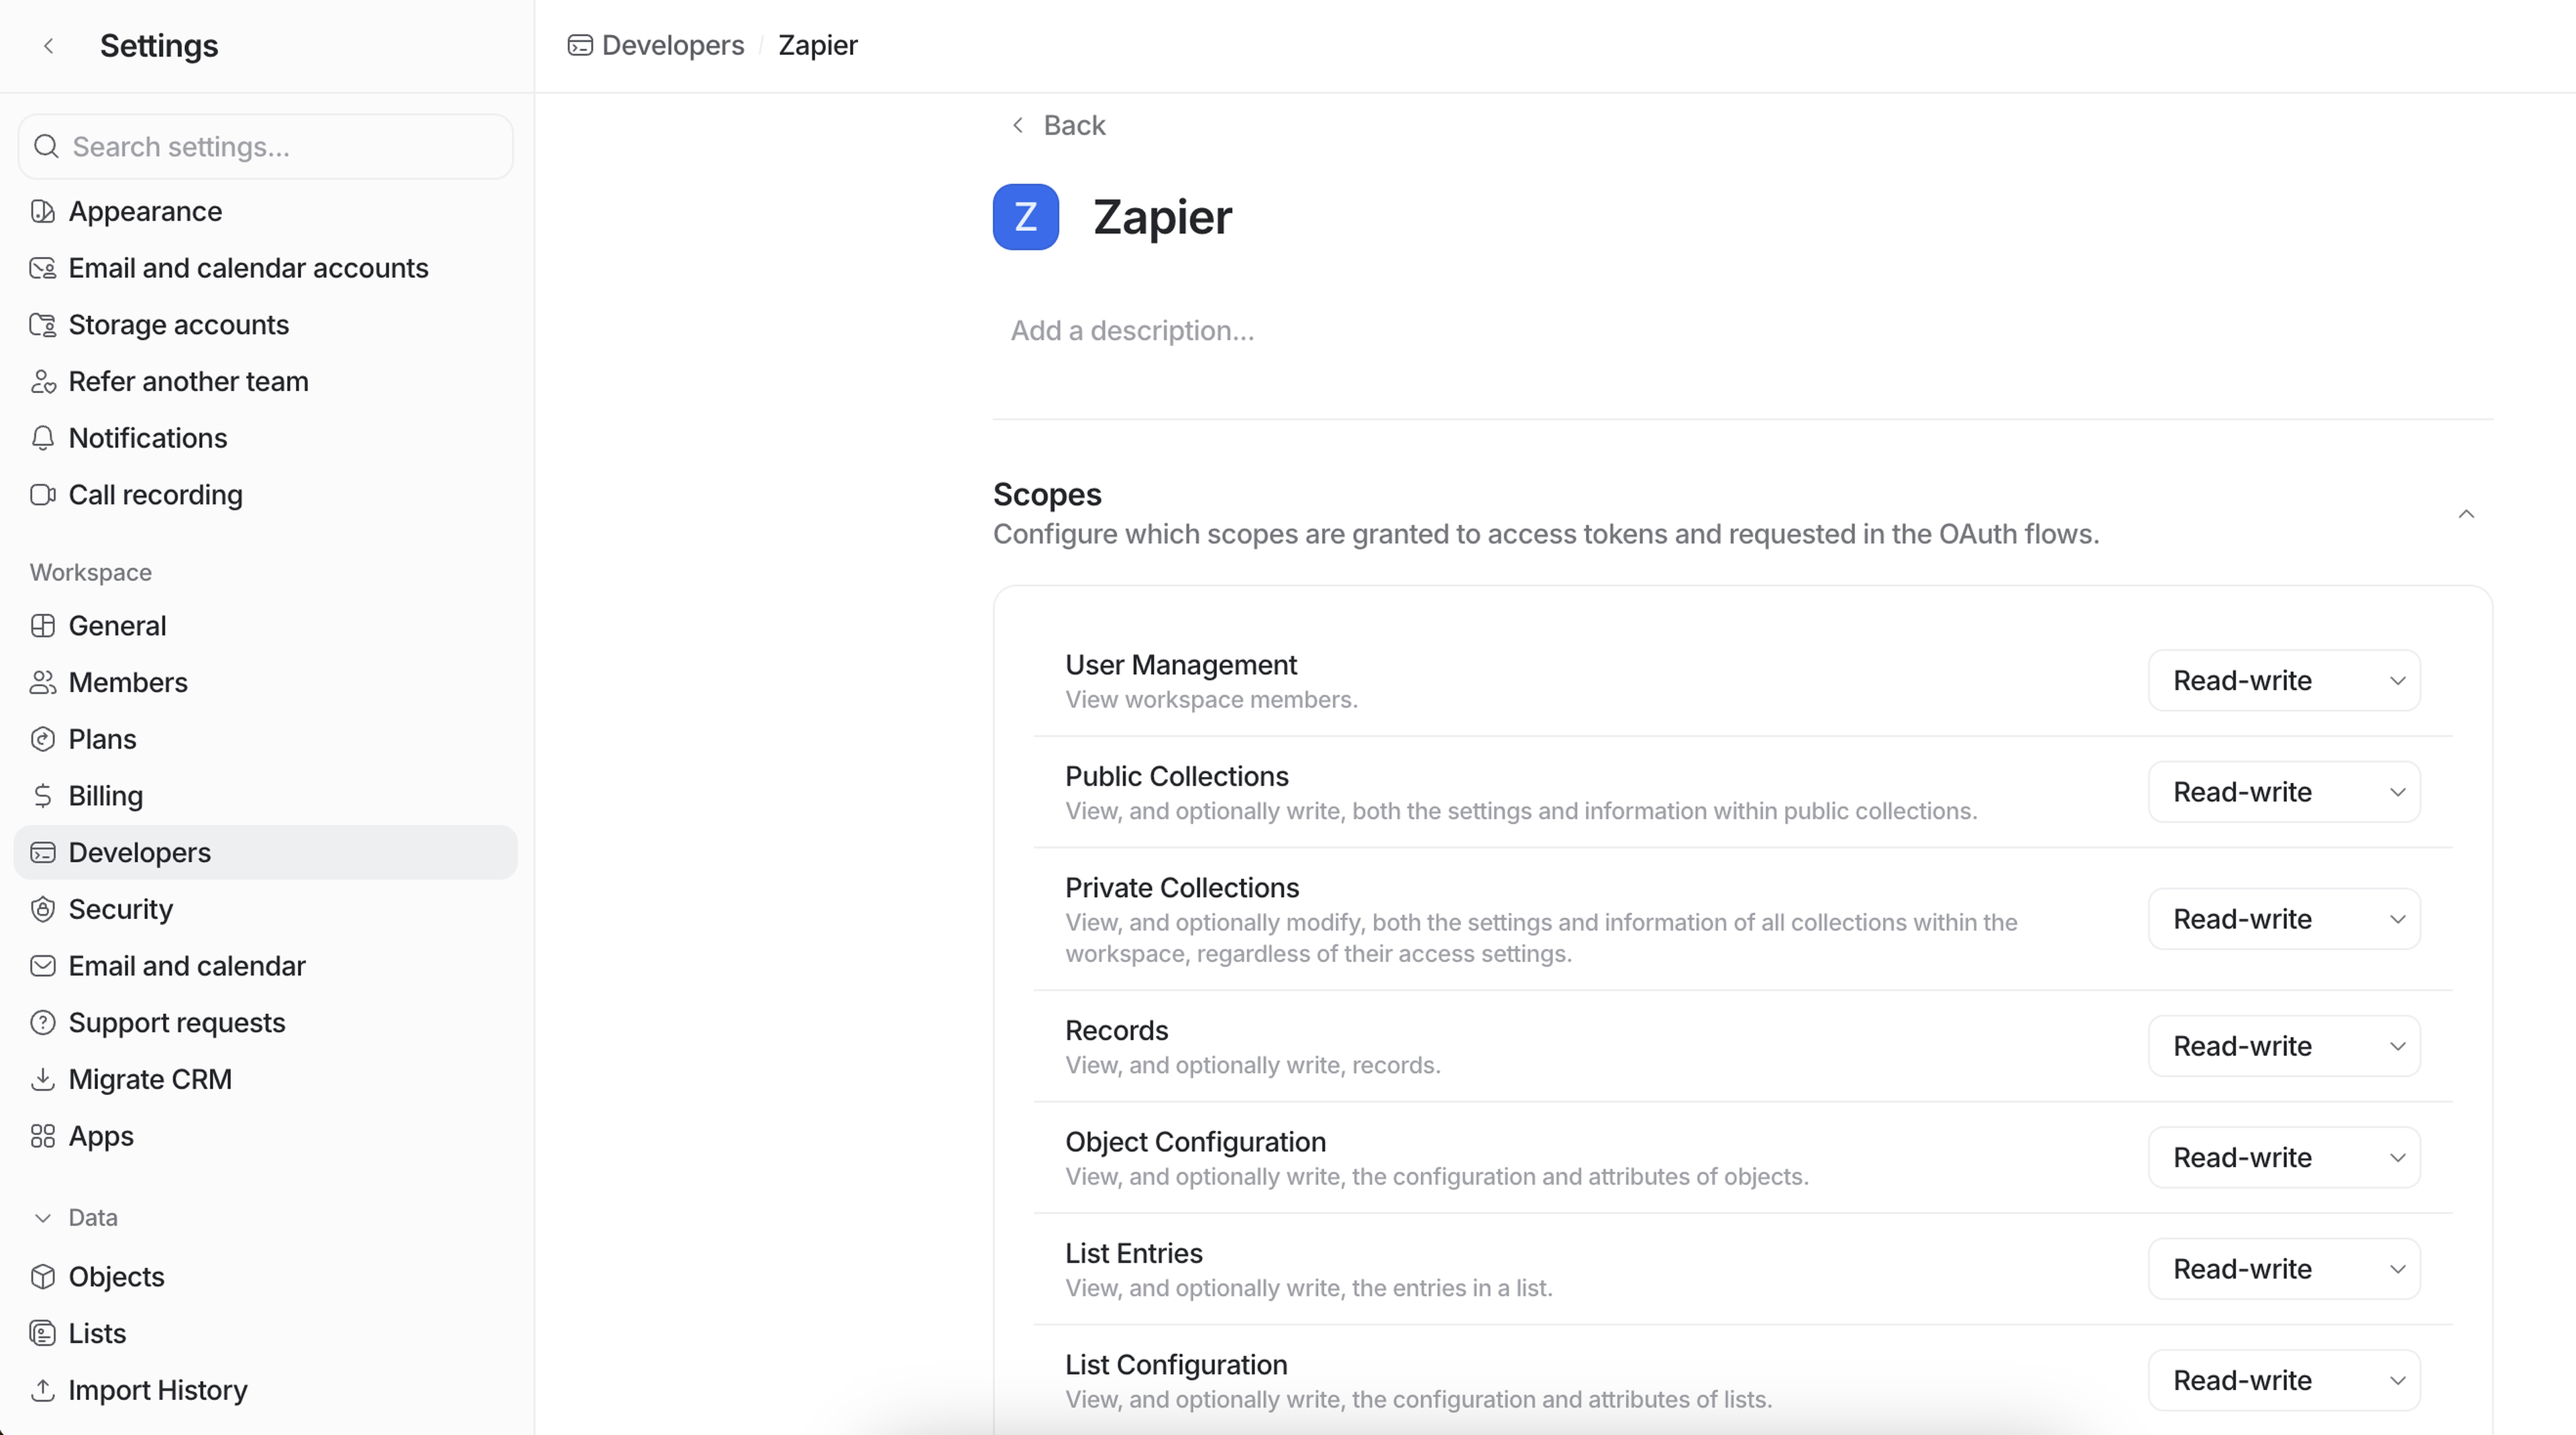Open the Records scope permission dropdown
Image resolution: width=2576 pixels, height=1435 pixels.
pyautogui.click(x=2283, y=1046)
